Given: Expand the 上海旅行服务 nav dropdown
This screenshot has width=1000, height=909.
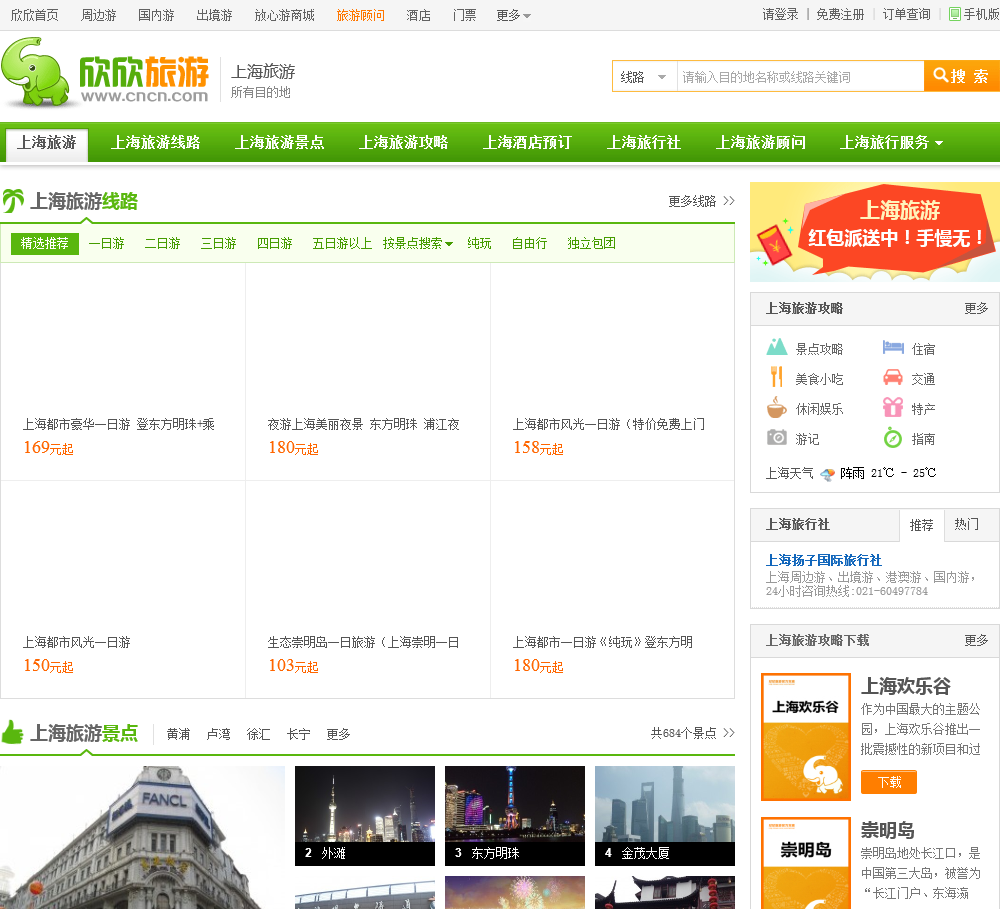Looking at the screenshot, I should tap(891, 142).
